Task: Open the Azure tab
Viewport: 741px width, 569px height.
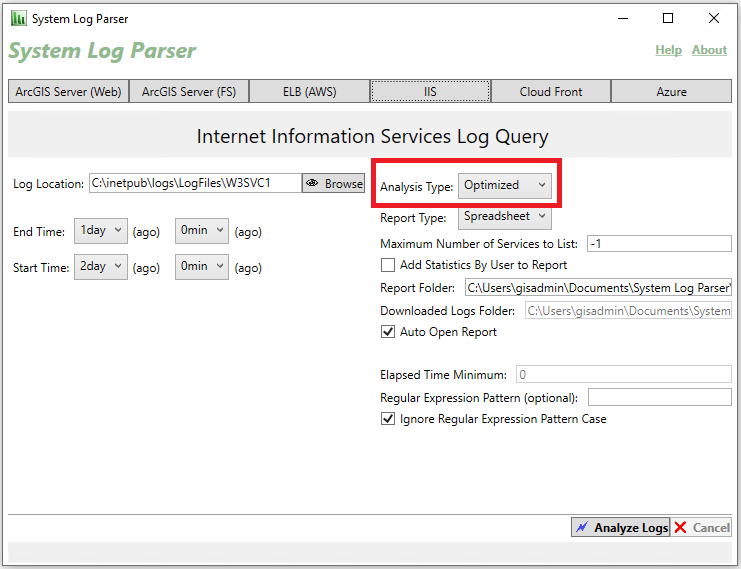Action: tap(671, 91)
